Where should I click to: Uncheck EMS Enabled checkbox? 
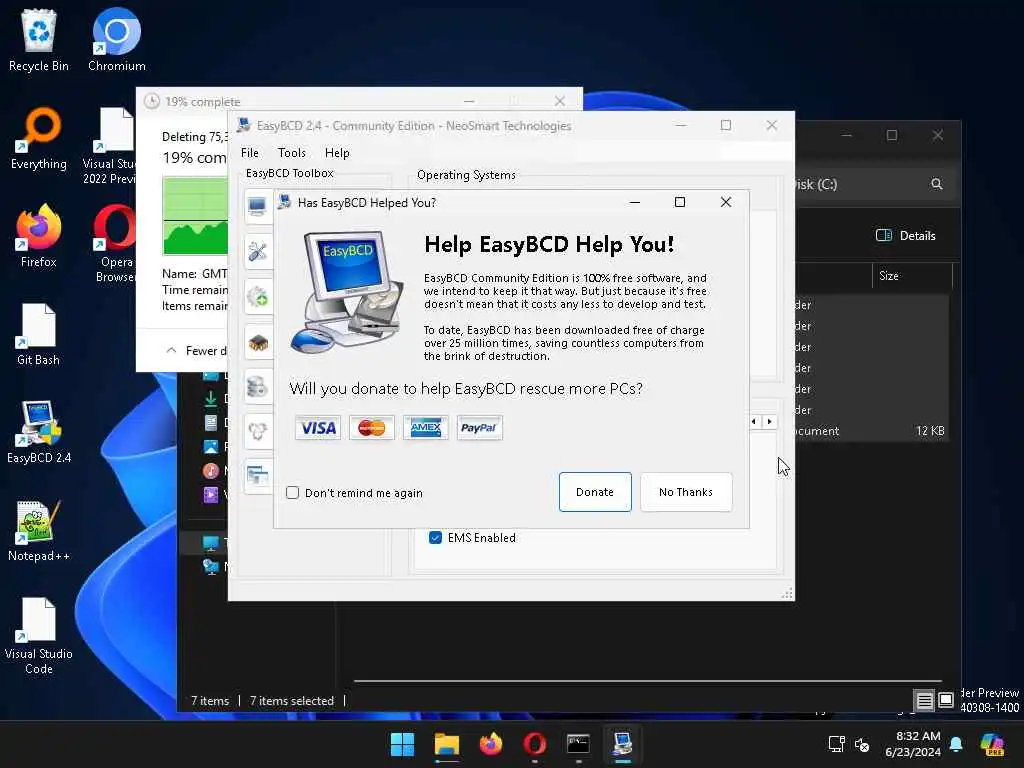[436, 537]
